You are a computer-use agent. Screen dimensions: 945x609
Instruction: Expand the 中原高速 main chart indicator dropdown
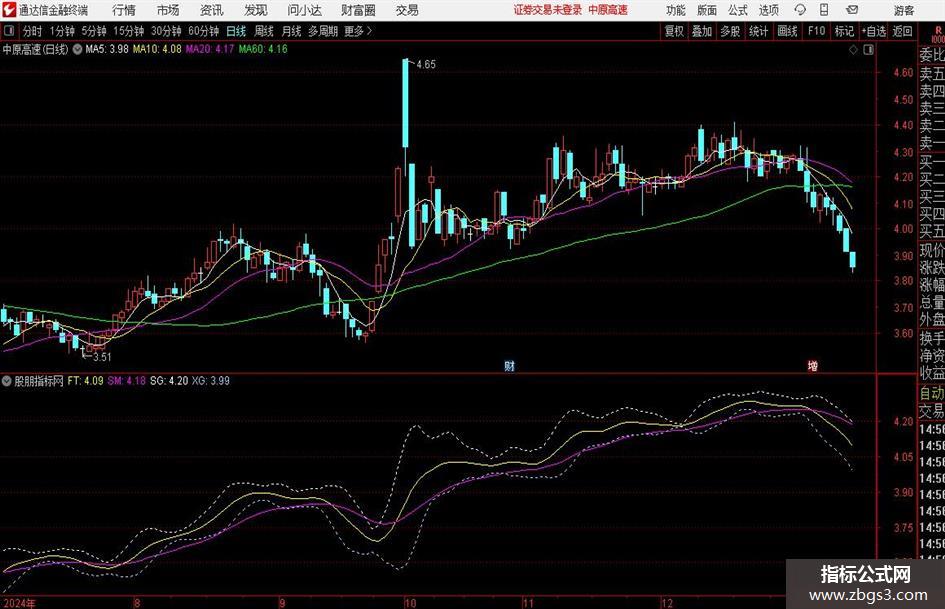pos(77,49)
